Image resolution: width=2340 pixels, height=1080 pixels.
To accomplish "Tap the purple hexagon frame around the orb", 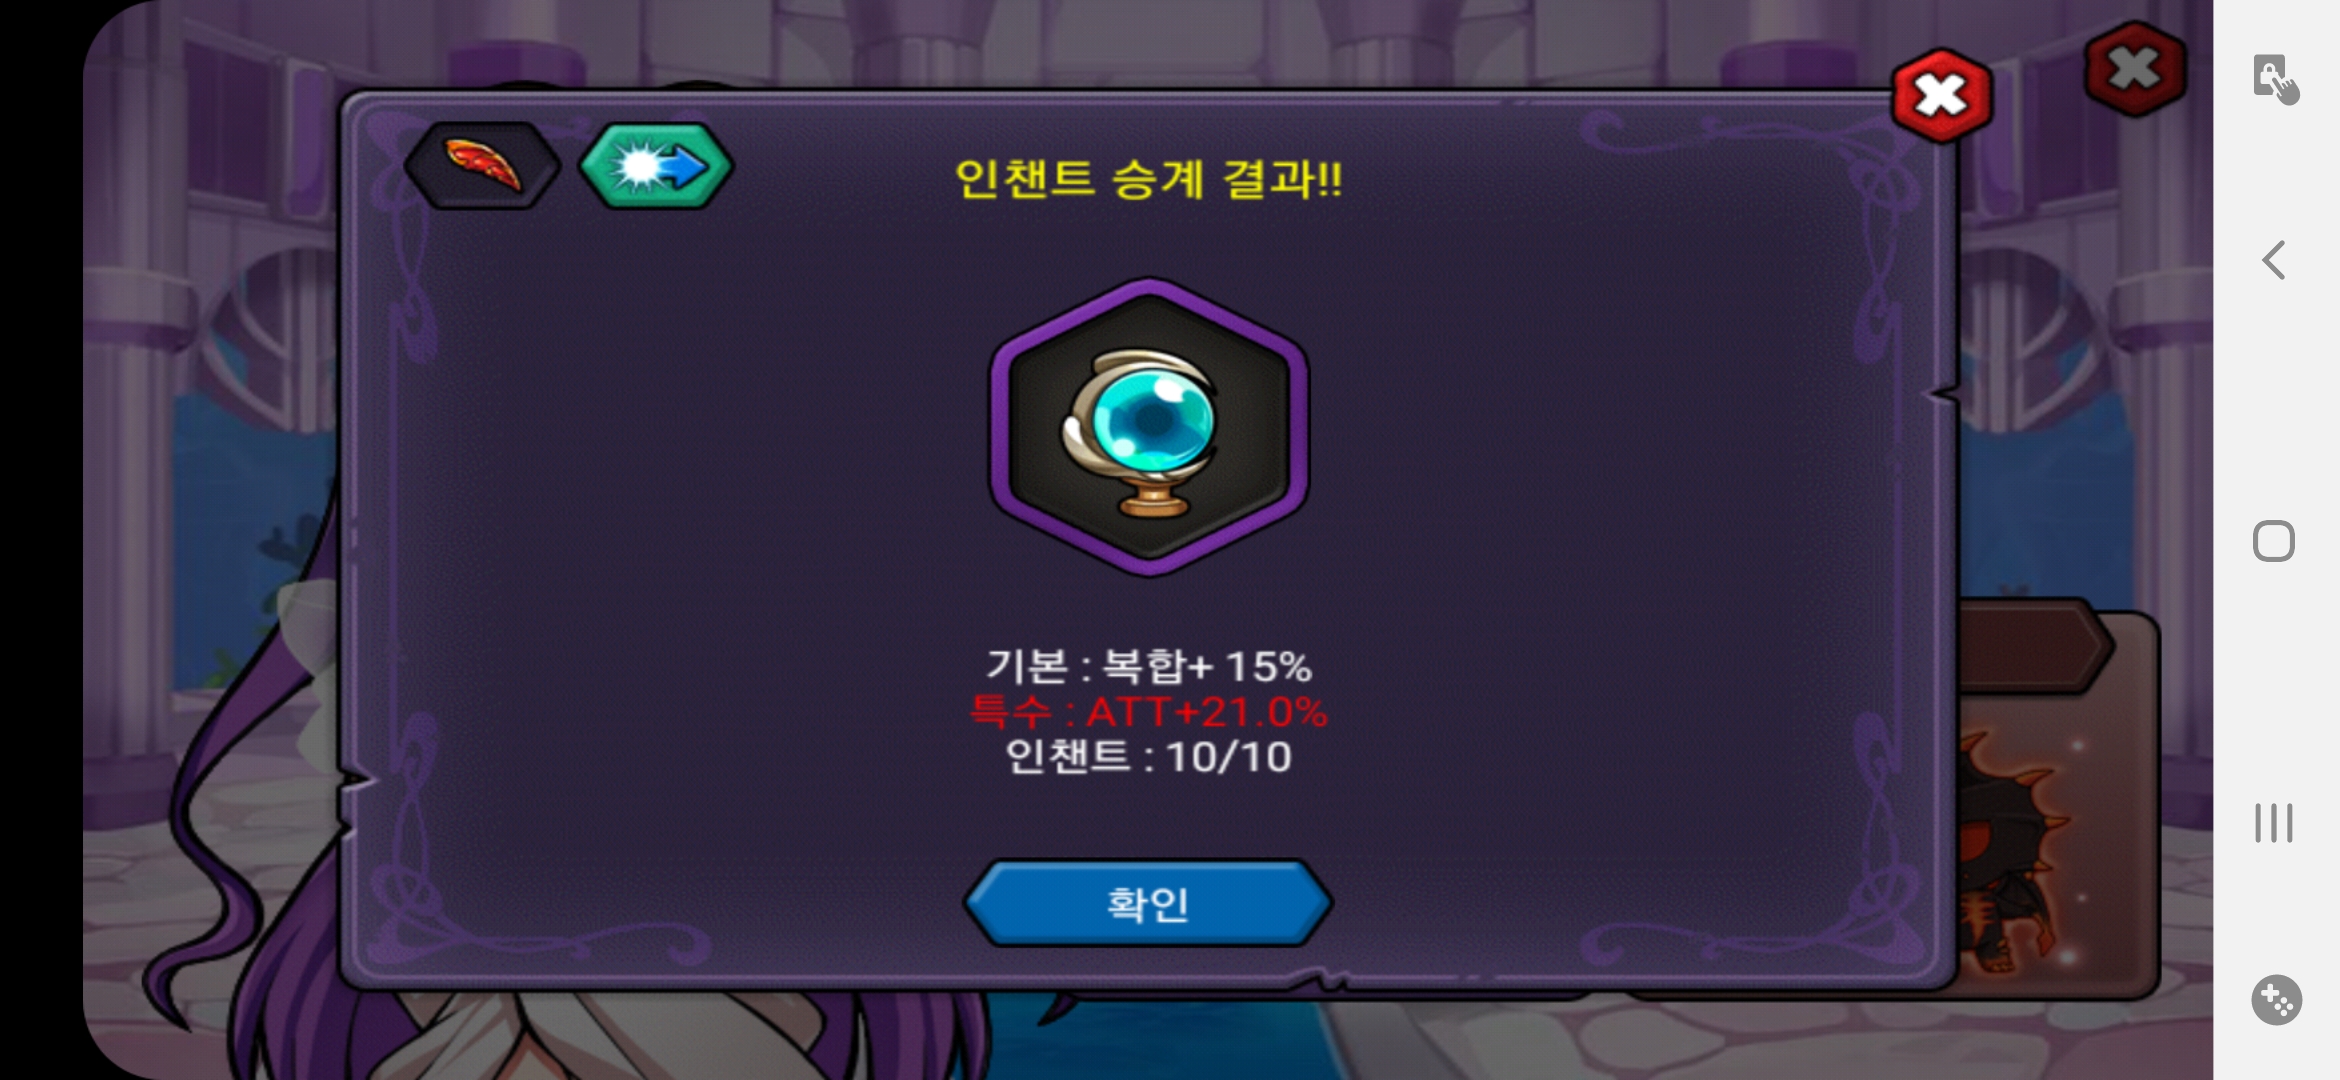I will 1149,427.
